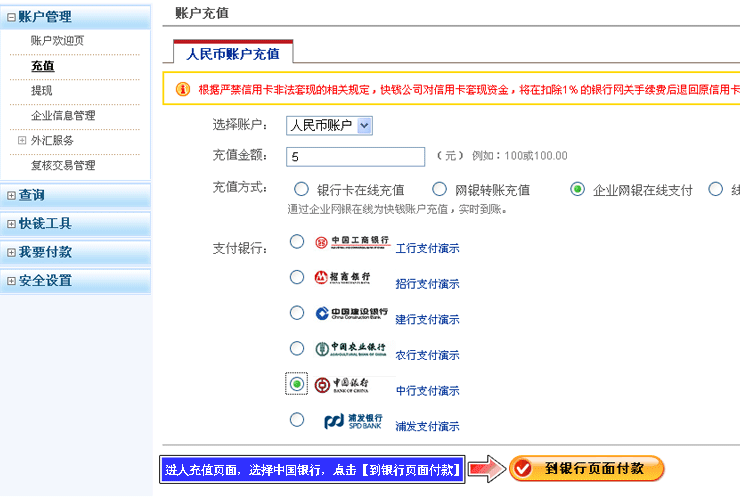This screenshot has height=500, width=740.
Task: Open the 建行支付演示 link
Action: (x=427, y=319)
